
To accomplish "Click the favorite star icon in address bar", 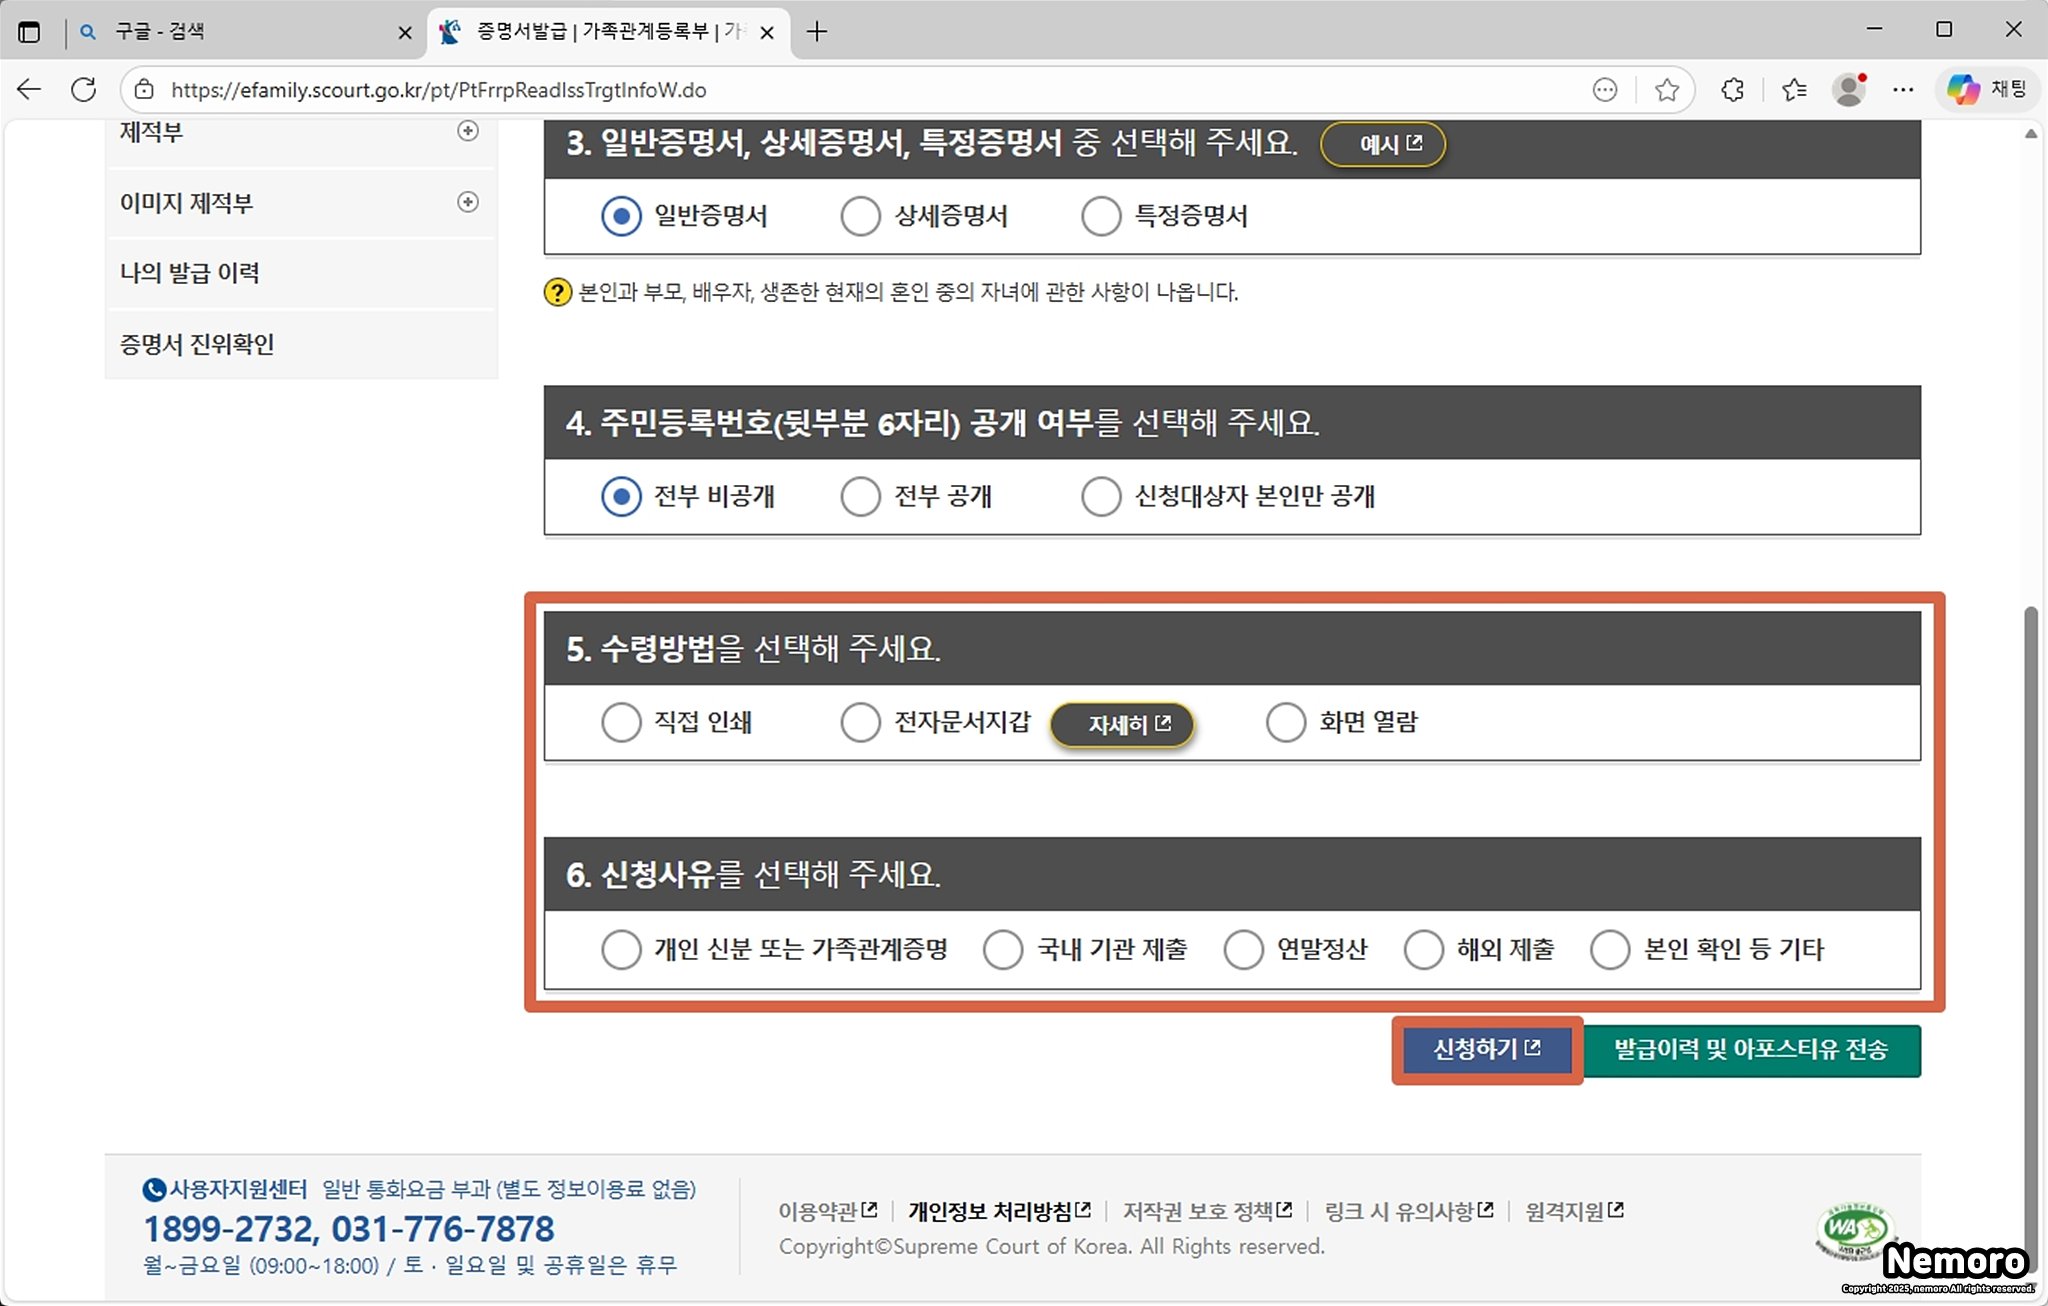I will point(1666,90).
